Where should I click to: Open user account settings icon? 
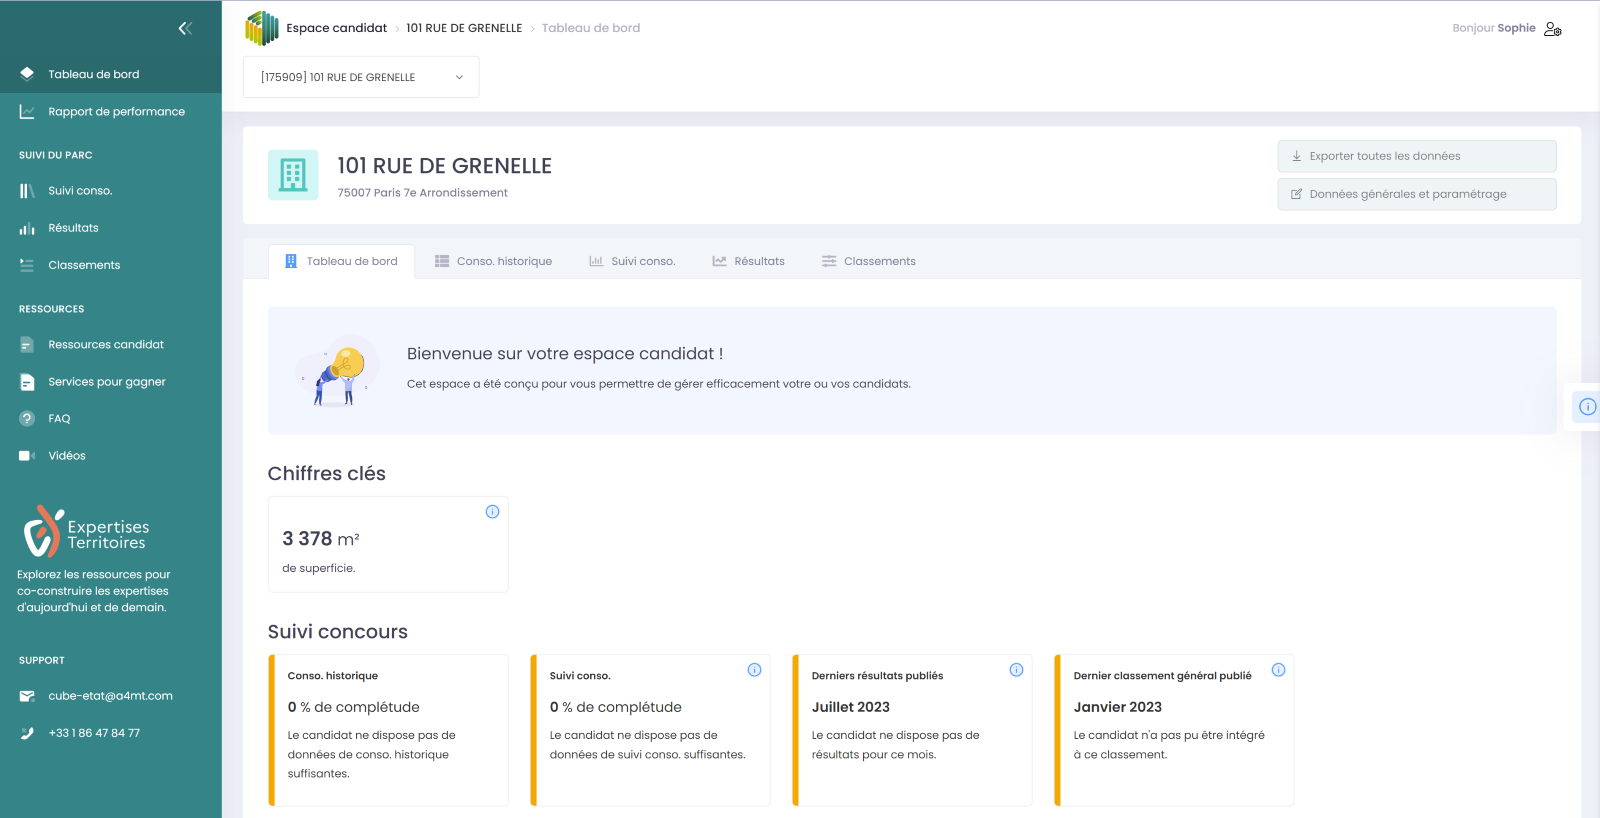pyautogui.click(x=1553, y=29)
